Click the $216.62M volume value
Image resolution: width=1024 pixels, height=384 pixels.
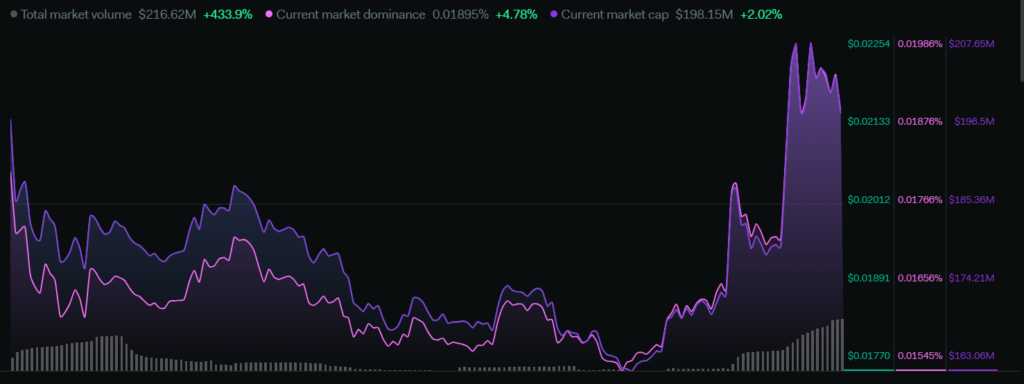tap(168, 14)
